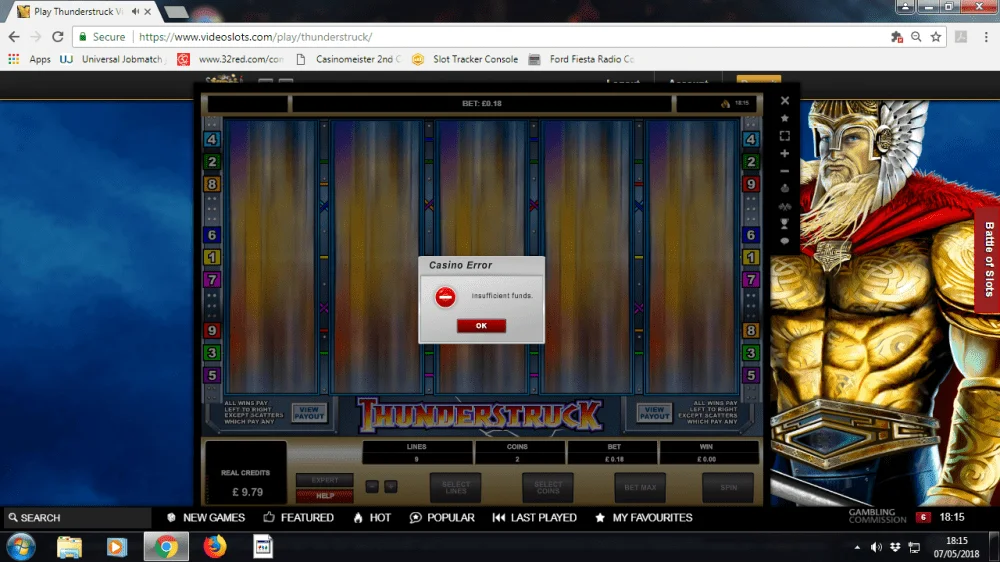The width and height of the screenshot is (1000, 562).
Task: Enter fullscreen using the square brackets icon
Action: point(785,136)
